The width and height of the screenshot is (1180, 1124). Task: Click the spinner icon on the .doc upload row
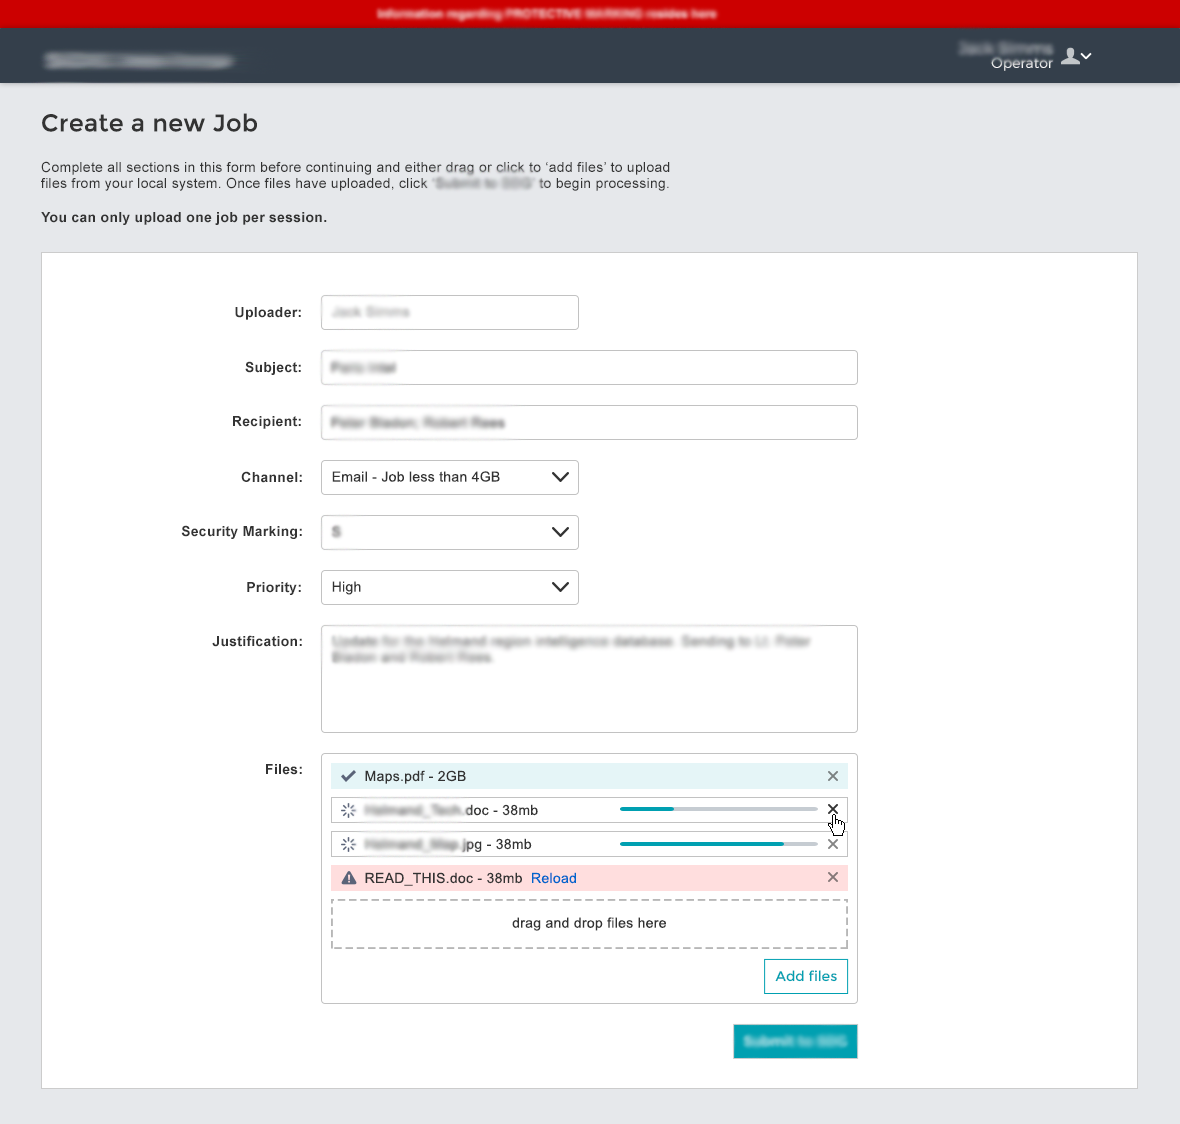tap(348, 810)
